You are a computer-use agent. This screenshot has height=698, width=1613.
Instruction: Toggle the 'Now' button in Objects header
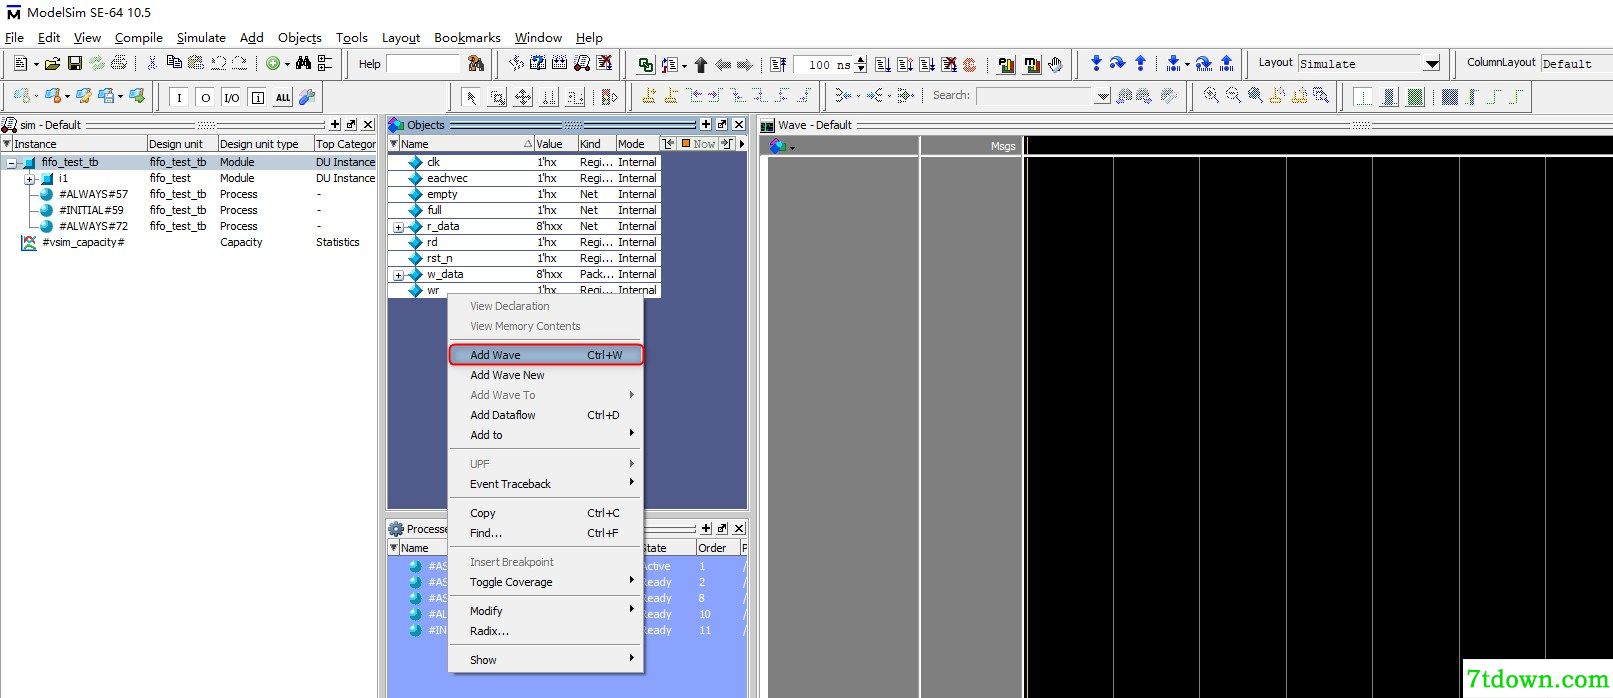point(698,143)
